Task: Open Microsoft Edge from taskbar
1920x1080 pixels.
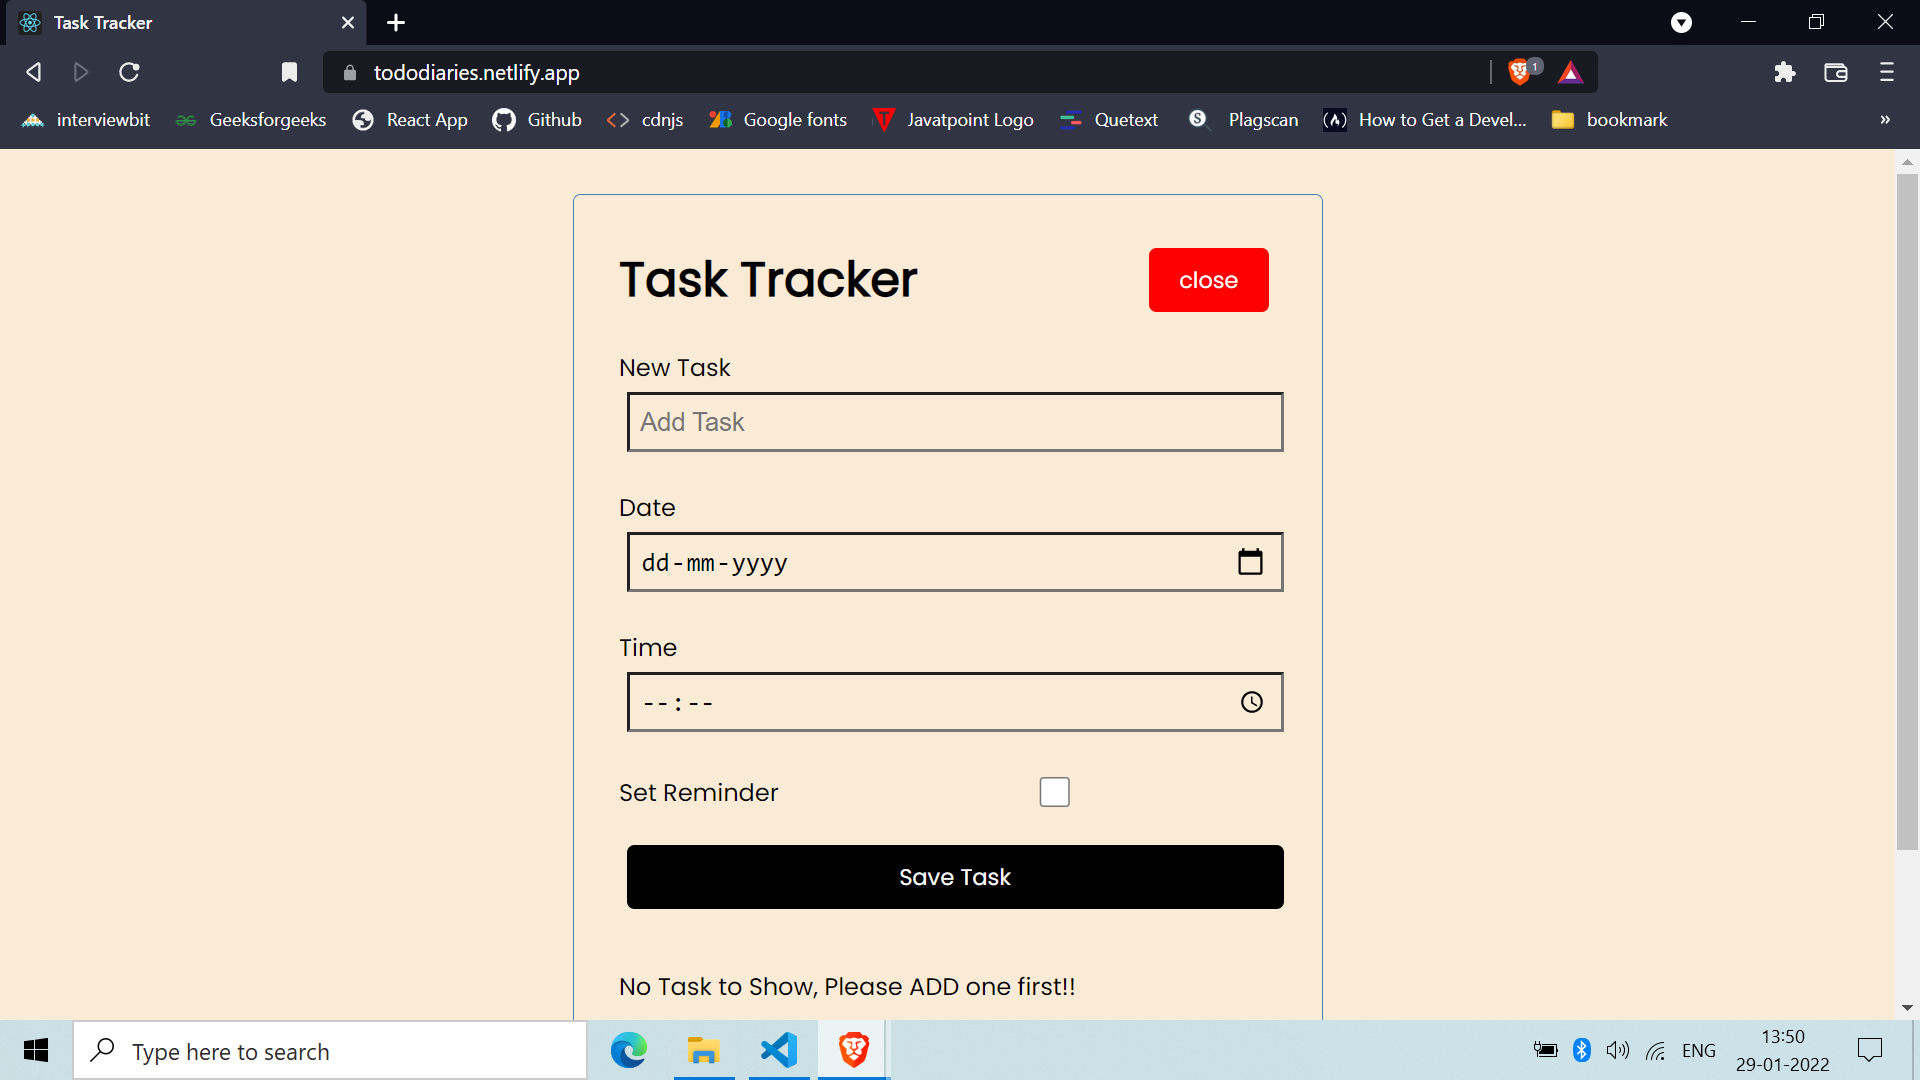Action: [629, 1050]
